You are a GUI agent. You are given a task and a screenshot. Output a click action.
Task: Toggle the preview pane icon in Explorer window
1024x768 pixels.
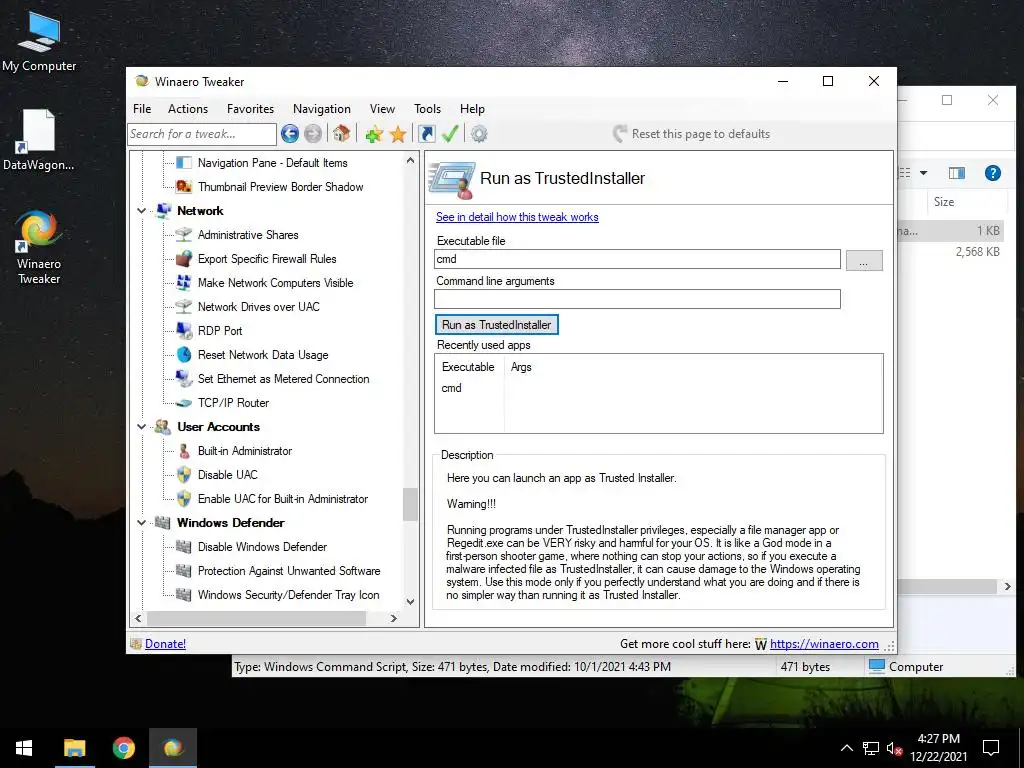pyautogui.click(x=957, y=172)
